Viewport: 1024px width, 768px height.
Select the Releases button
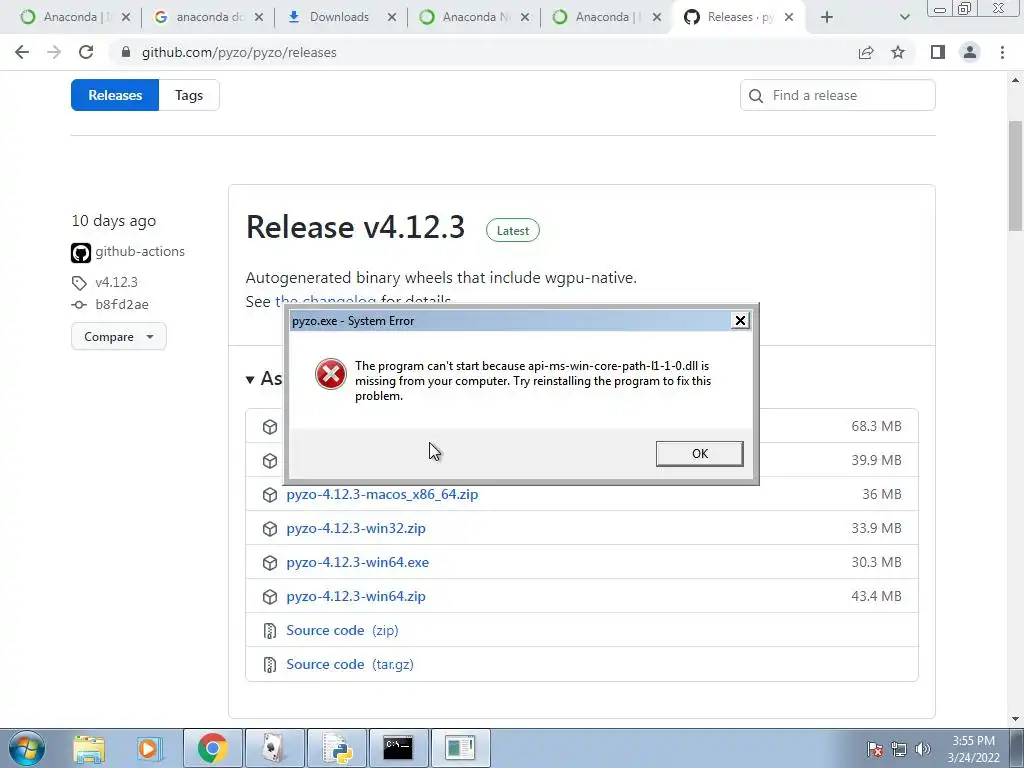(x=115, y=95)
